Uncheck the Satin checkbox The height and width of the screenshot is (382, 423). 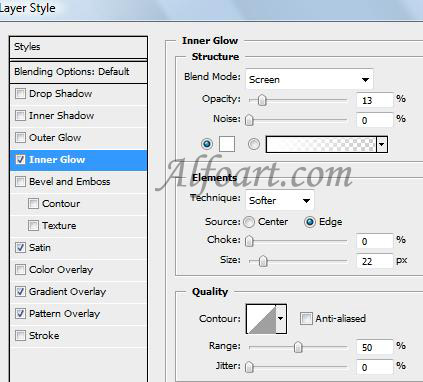tap(20, 248)
